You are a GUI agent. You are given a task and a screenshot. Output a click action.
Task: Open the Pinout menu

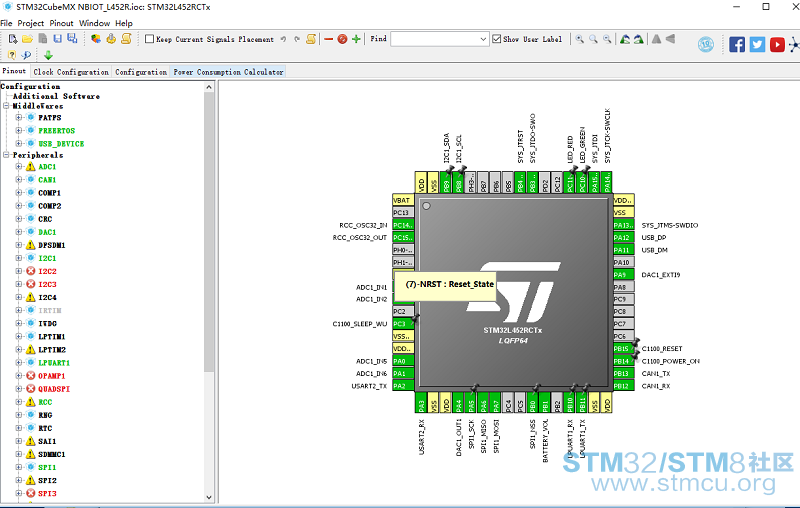pyautogui.click(x=61, y=23)
